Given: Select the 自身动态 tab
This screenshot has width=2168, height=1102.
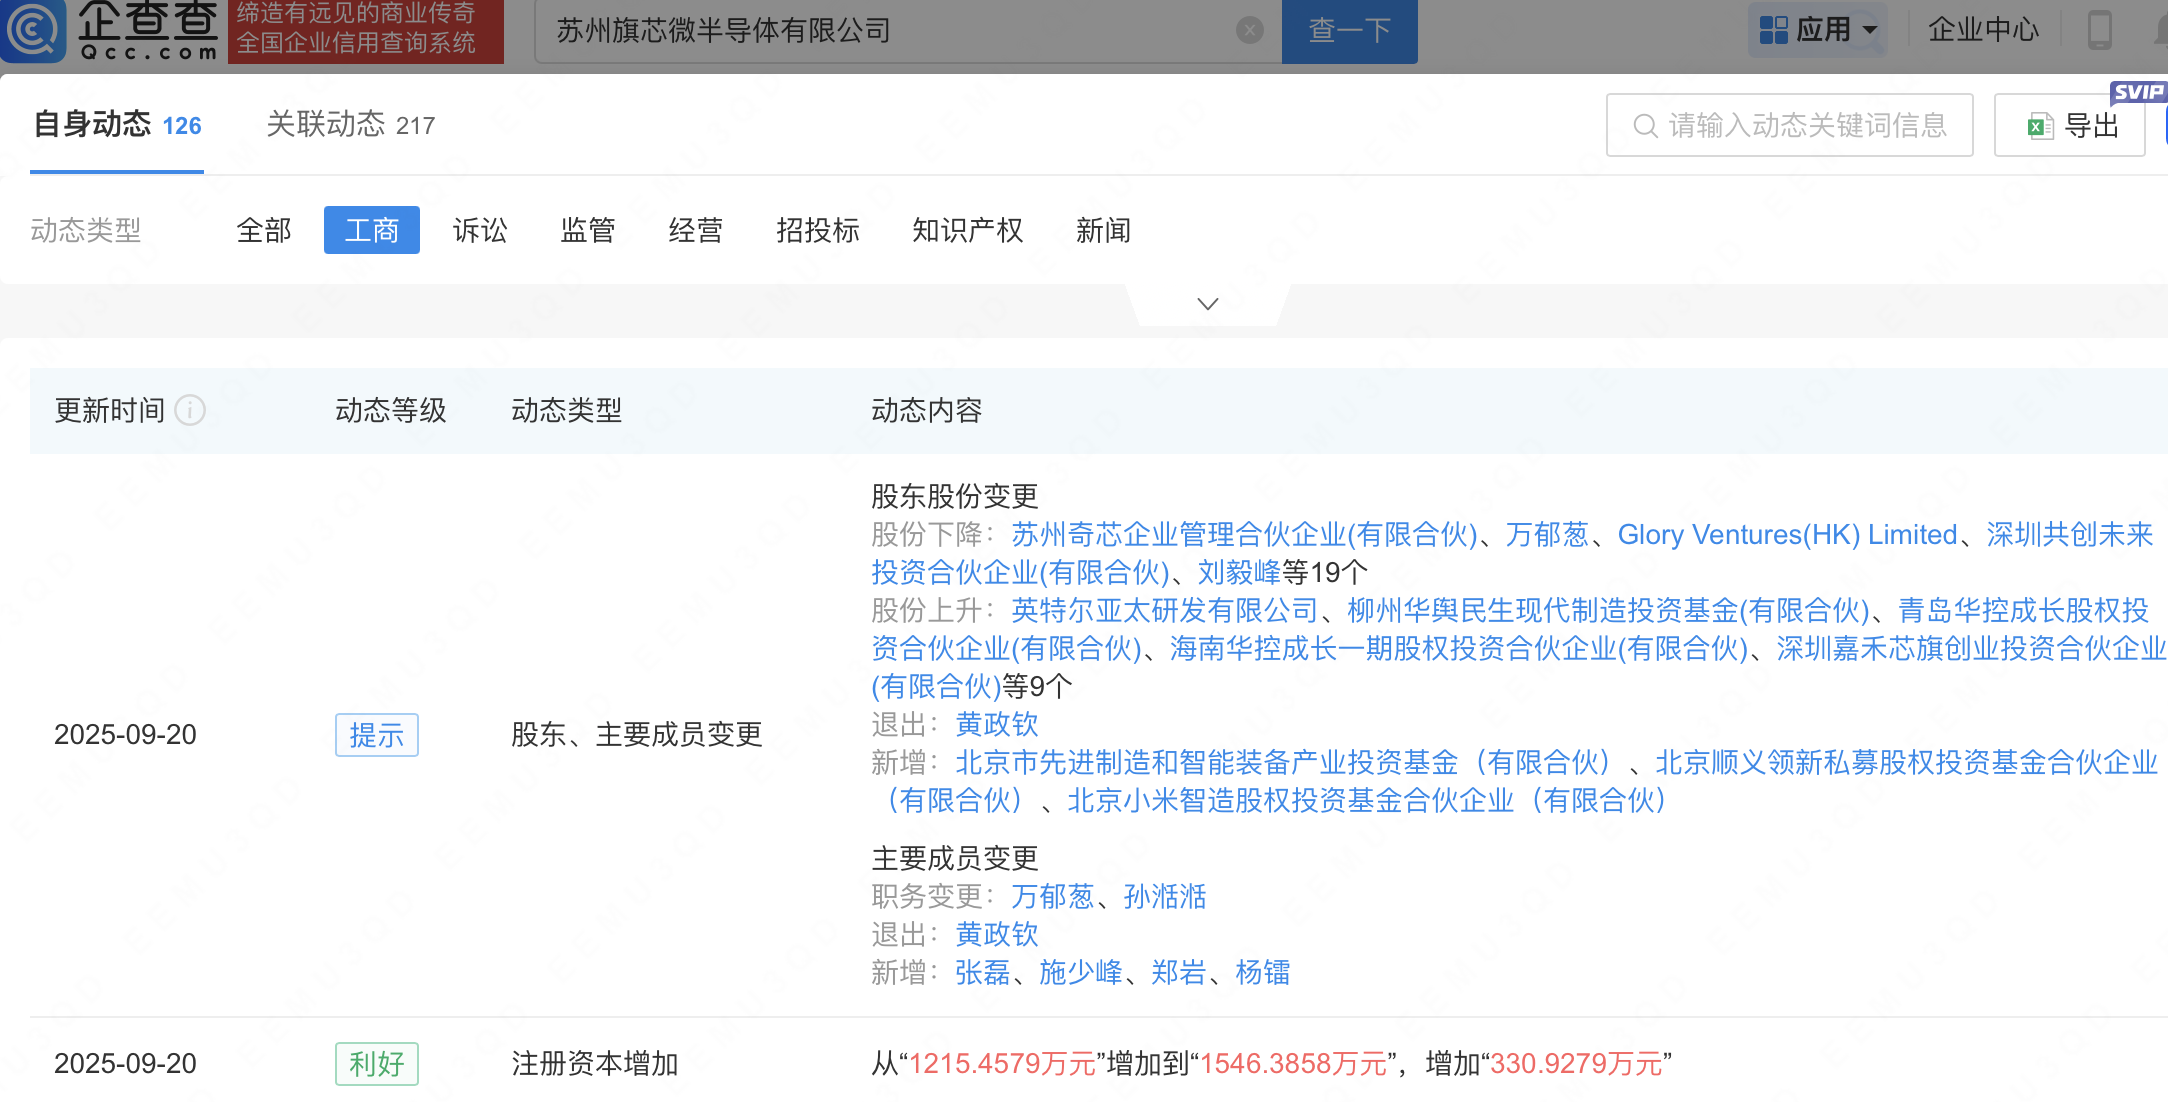Looking at the screenshot, I should [x=117, y=125].
